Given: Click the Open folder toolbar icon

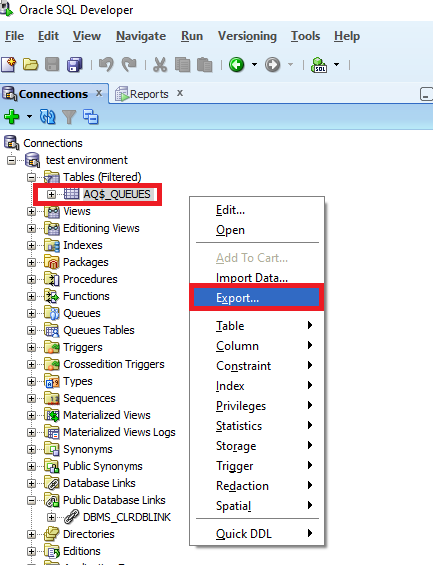Looking at the screenshot, I should coord(31,65).
